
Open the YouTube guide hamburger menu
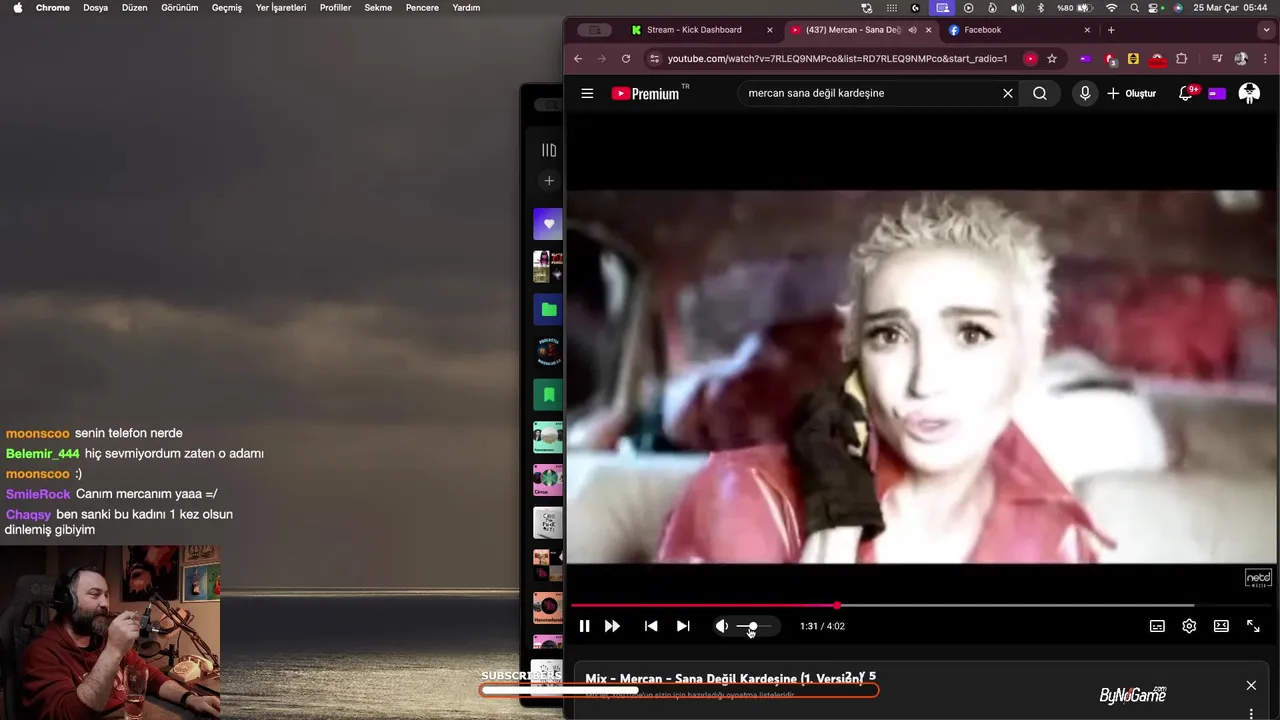587,93
